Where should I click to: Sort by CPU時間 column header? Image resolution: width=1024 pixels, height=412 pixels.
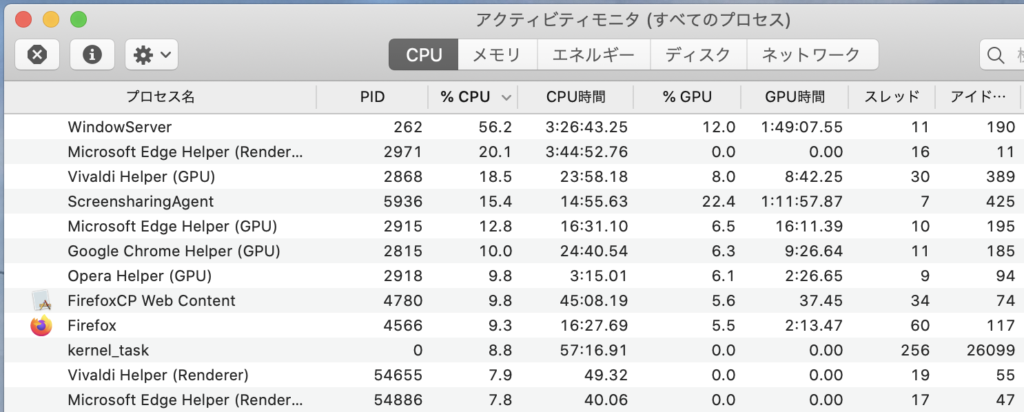[576, 97]
